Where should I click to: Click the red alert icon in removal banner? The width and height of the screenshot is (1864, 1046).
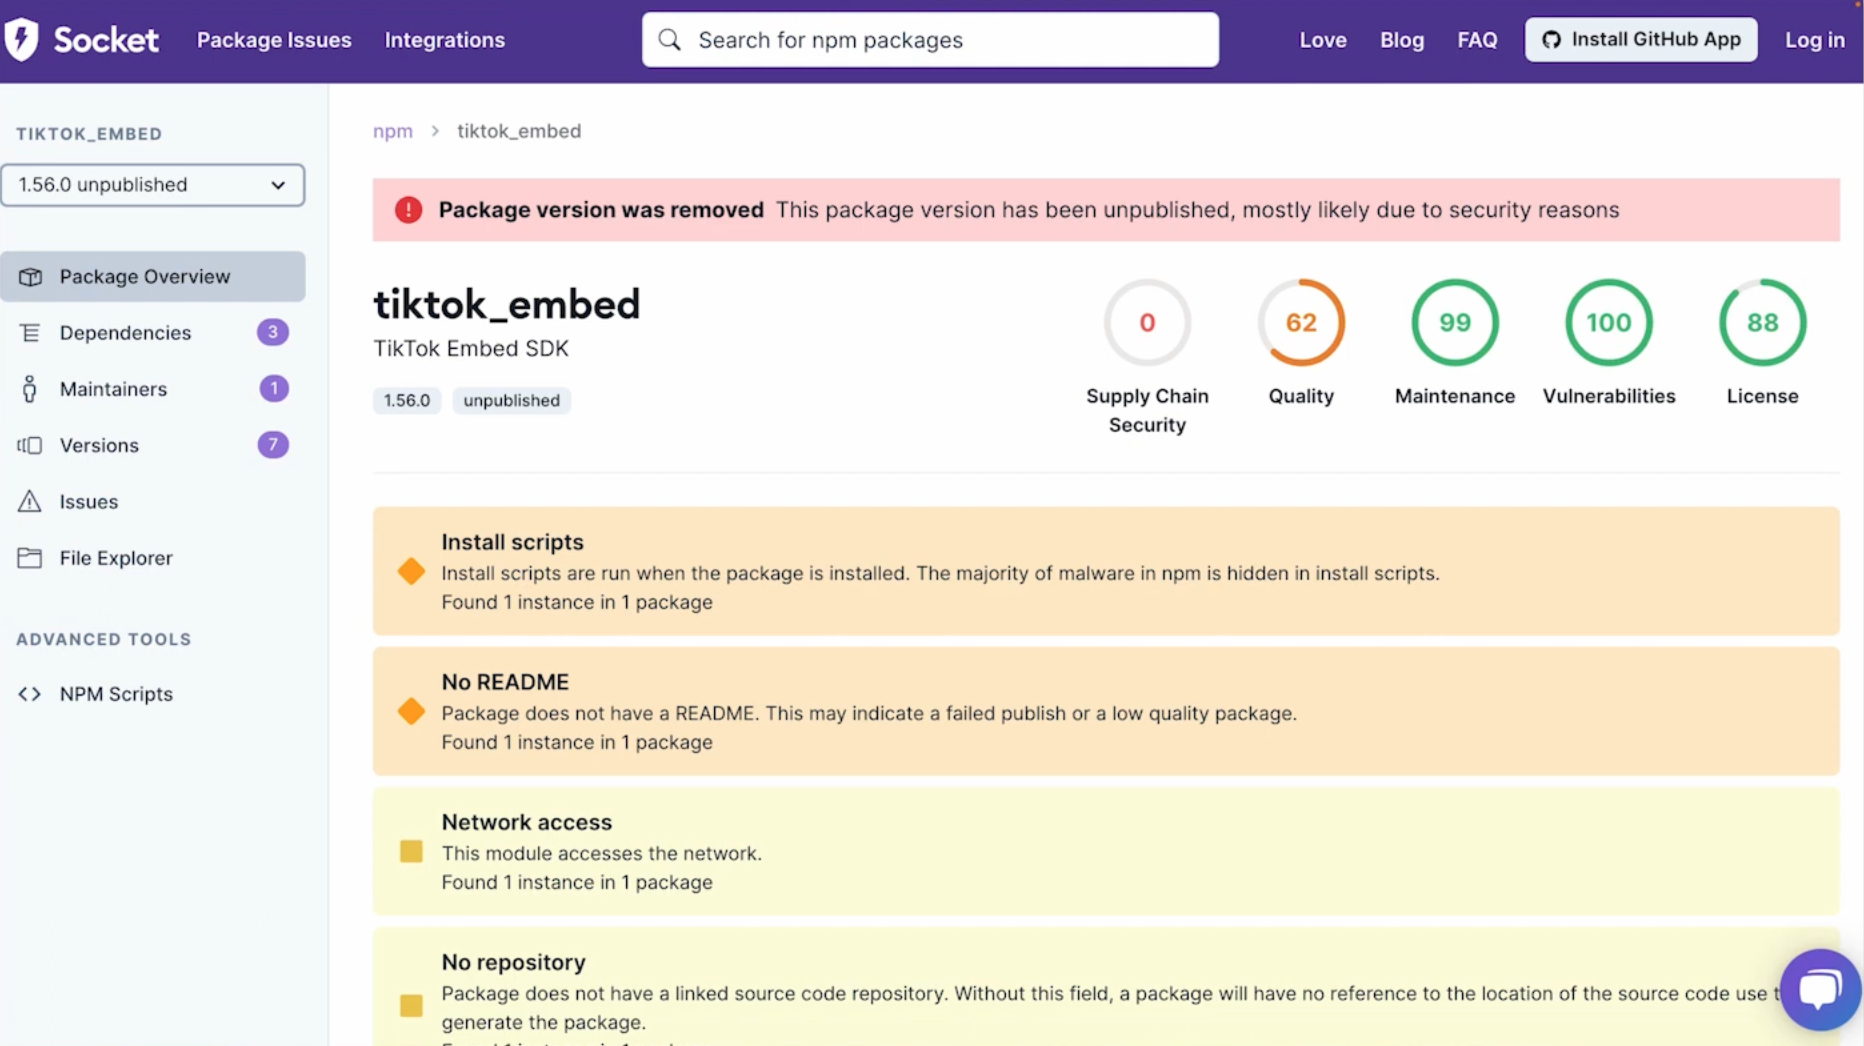coord(408,210)
